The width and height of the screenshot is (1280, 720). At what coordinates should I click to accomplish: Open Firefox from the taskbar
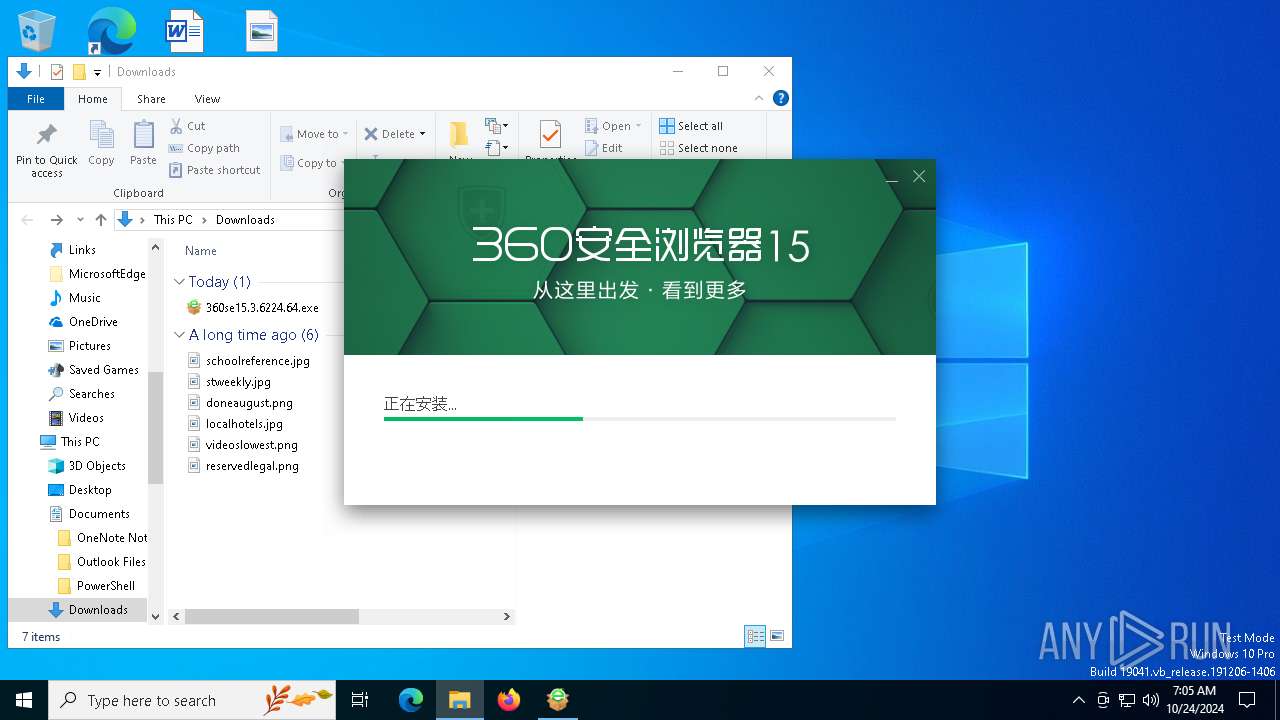[509, 700]
